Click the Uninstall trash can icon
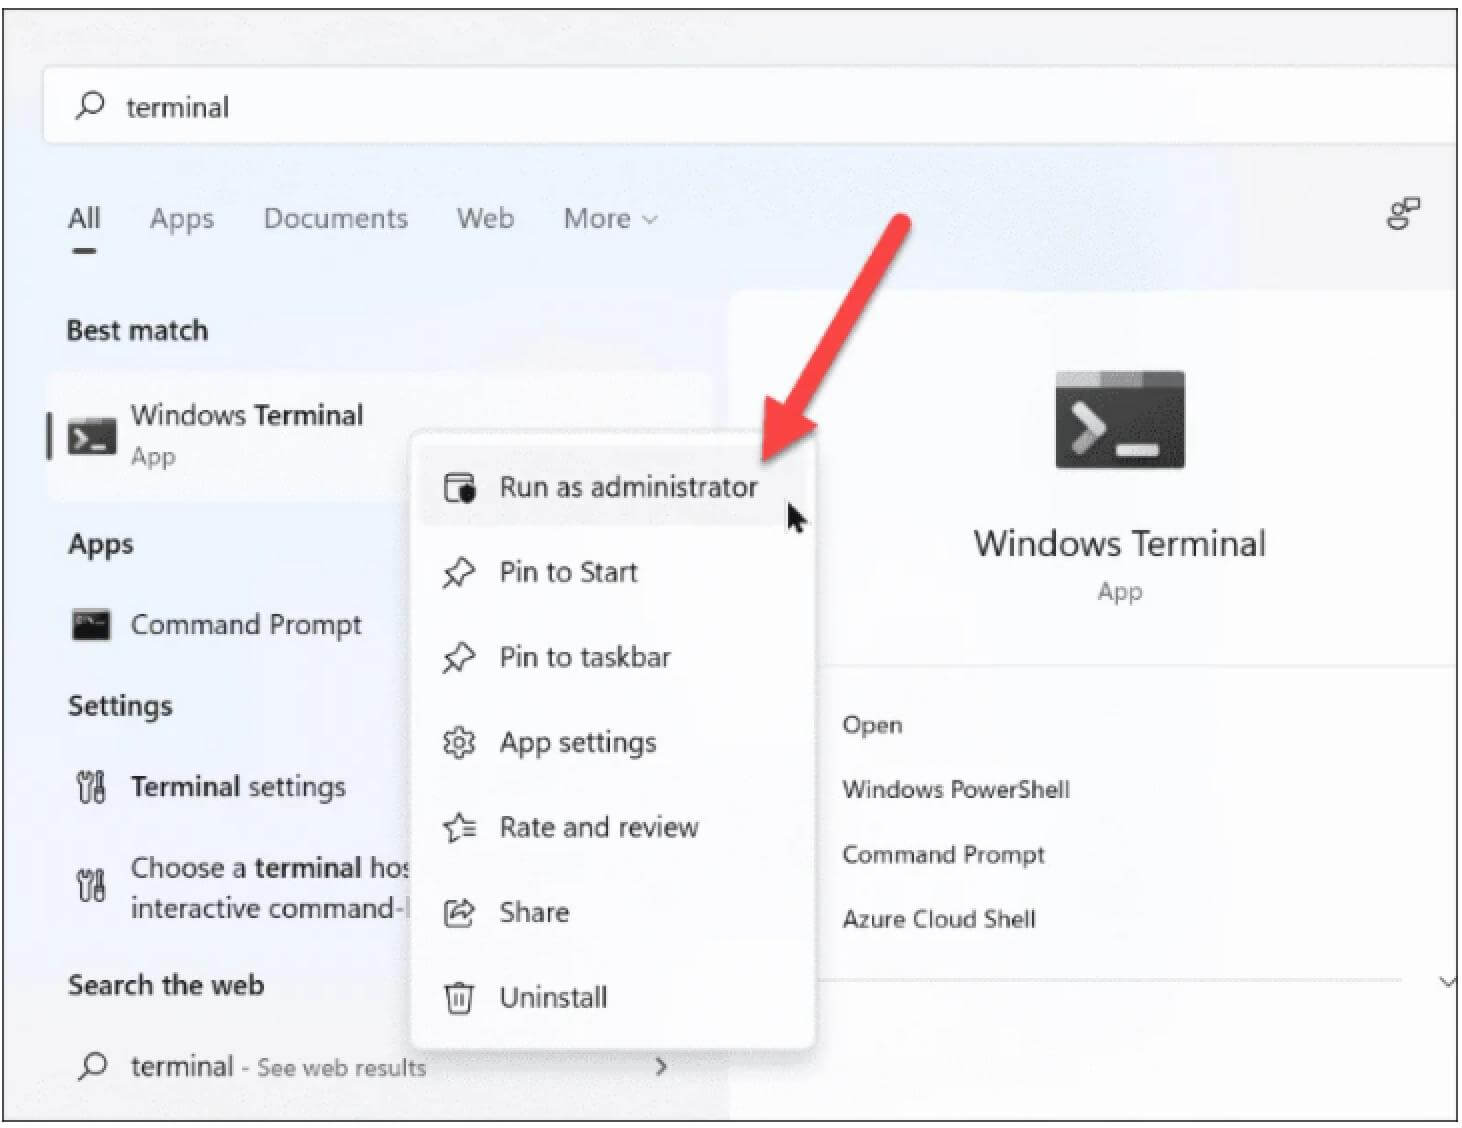 (459, 998)
